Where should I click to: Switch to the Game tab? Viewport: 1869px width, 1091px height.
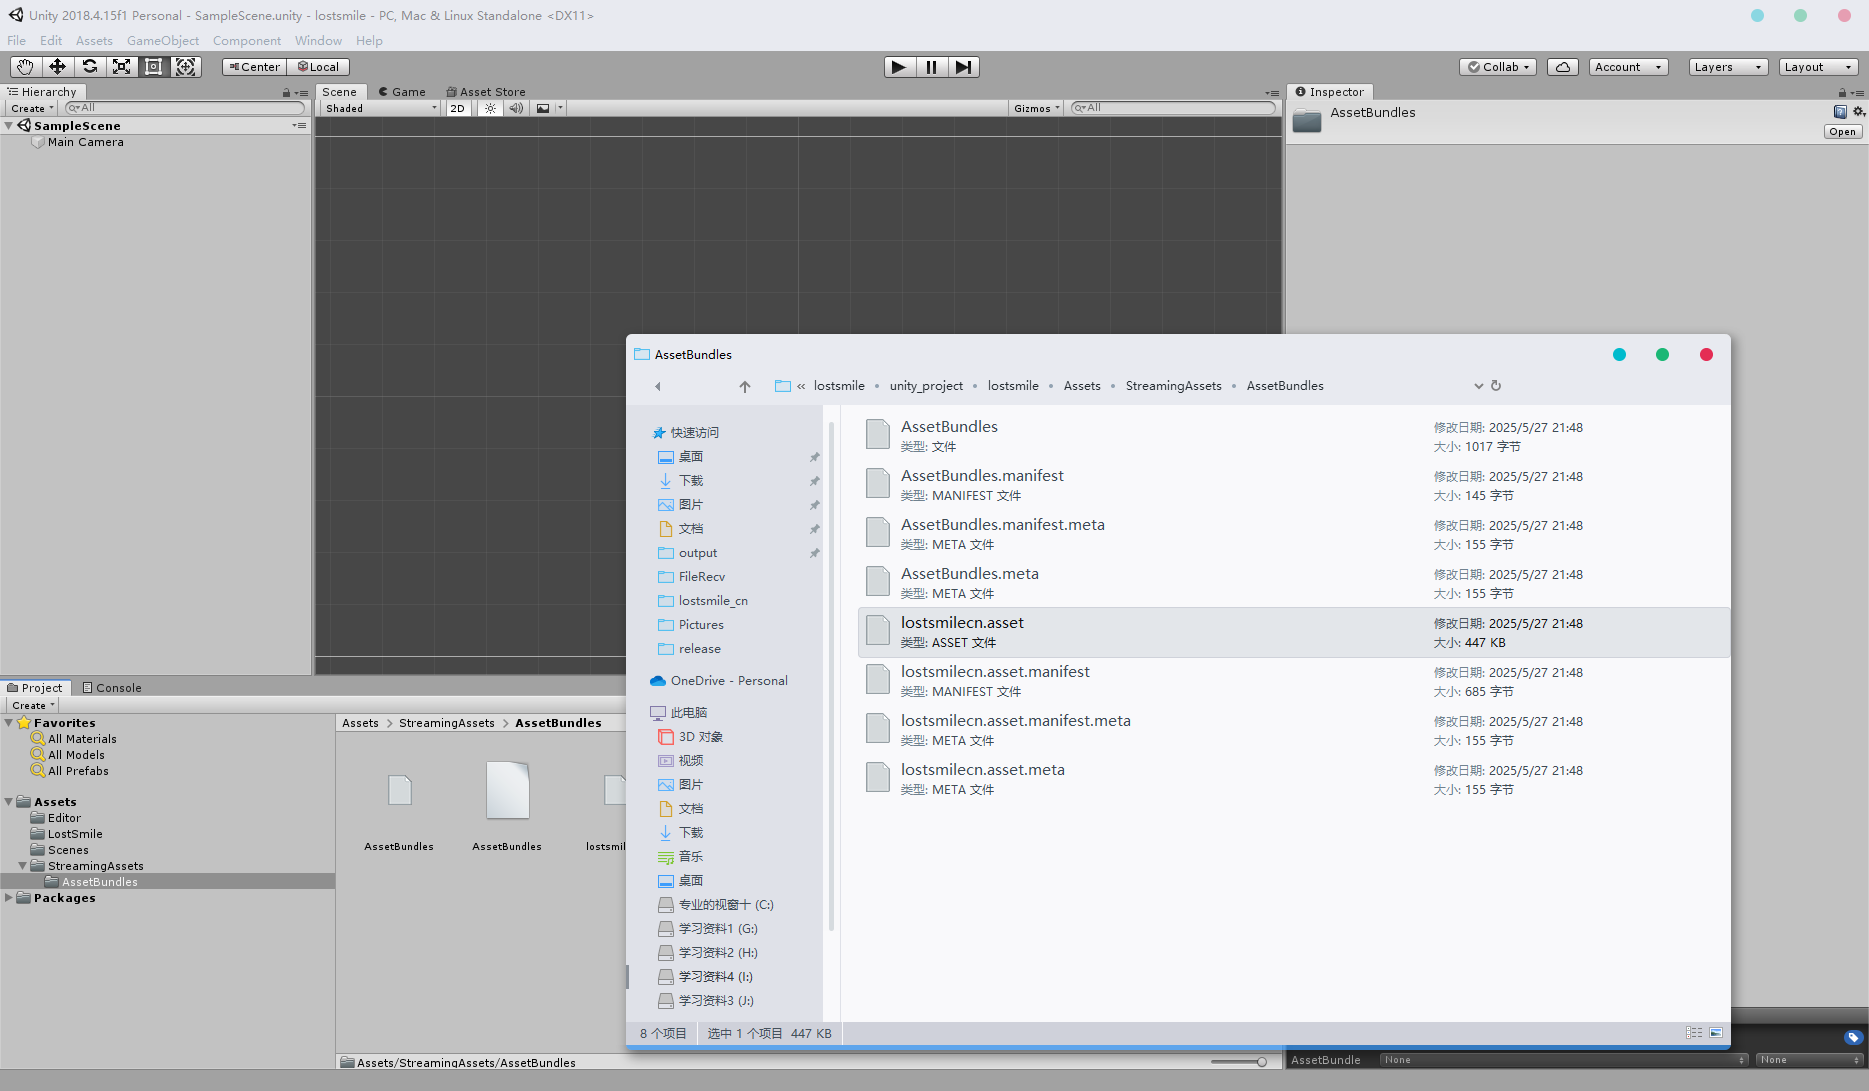pos(402,91)
